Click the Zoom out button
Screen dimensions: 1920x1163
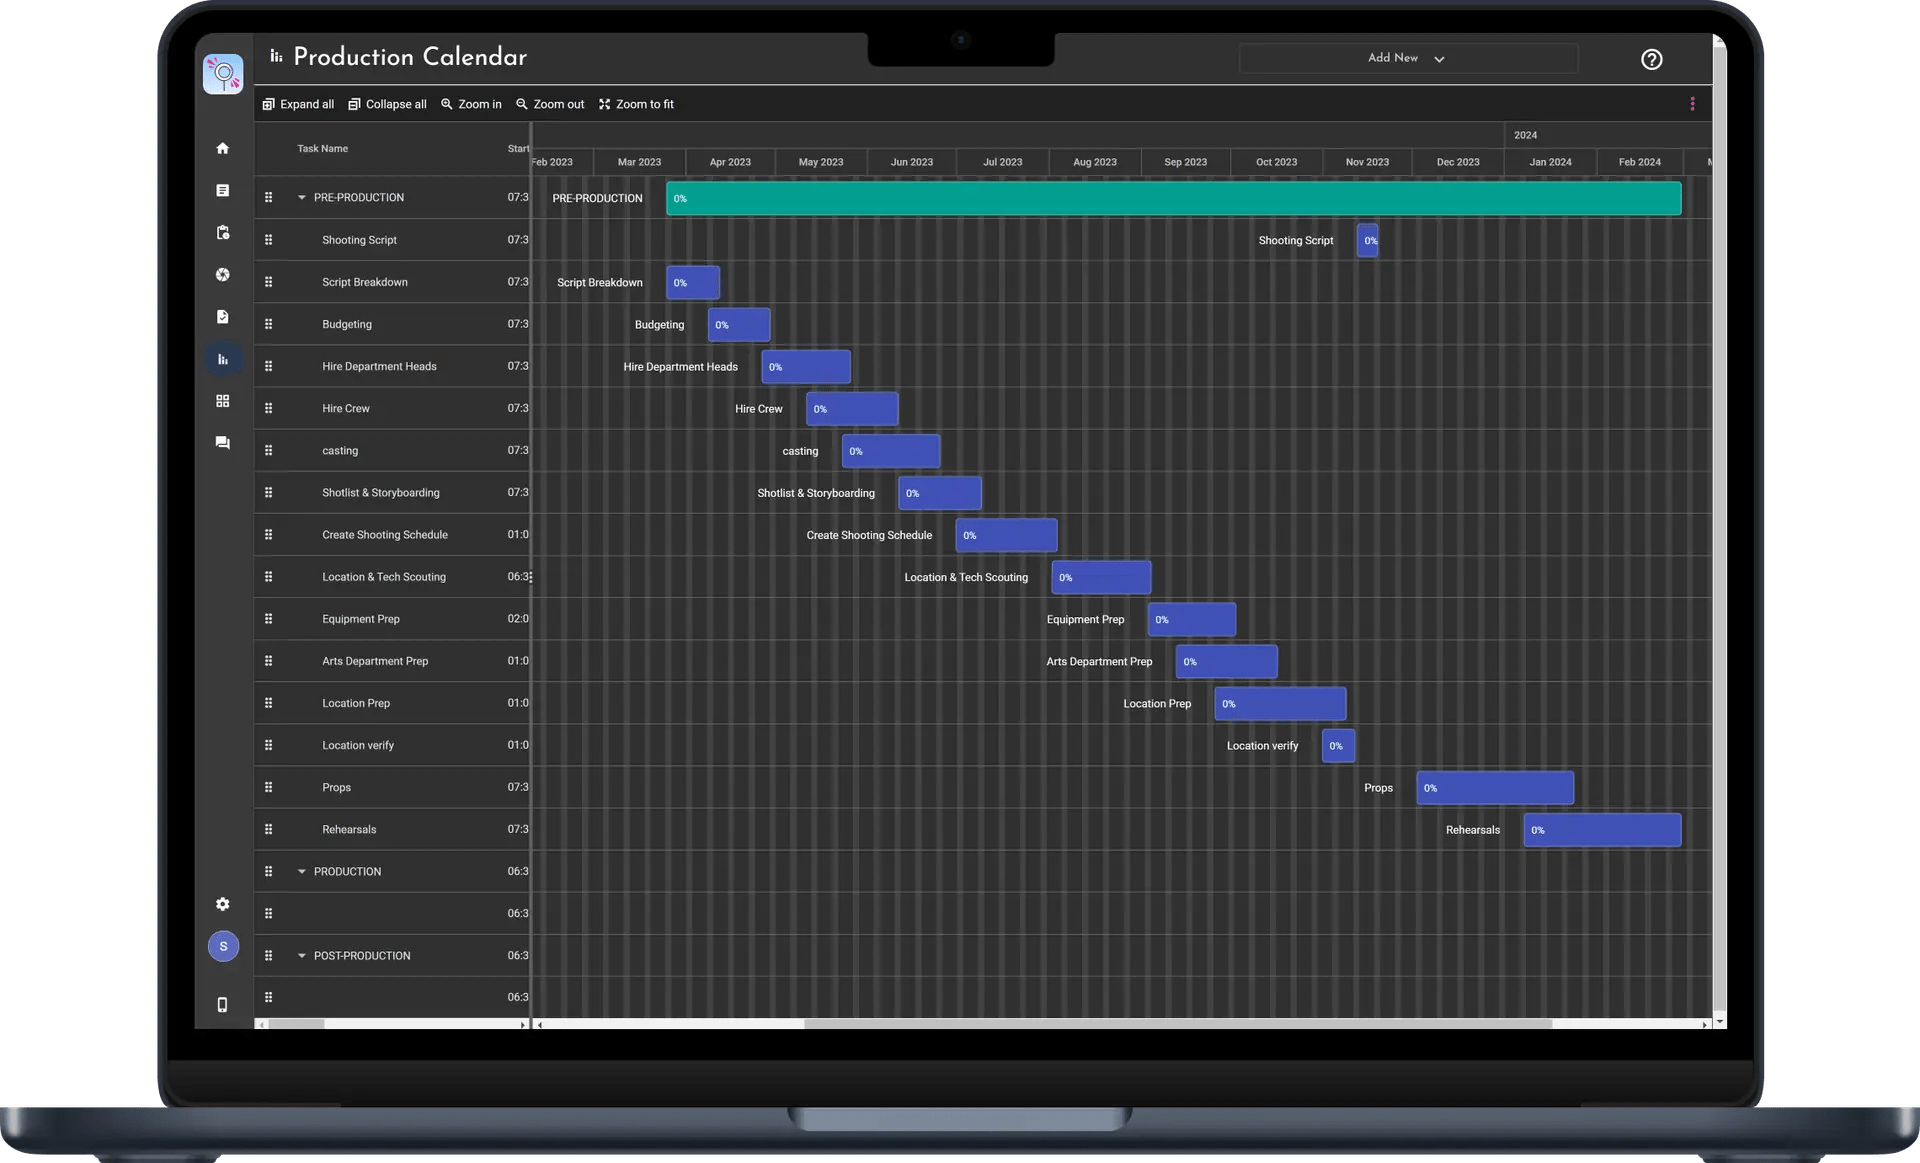tap(550, 104)
